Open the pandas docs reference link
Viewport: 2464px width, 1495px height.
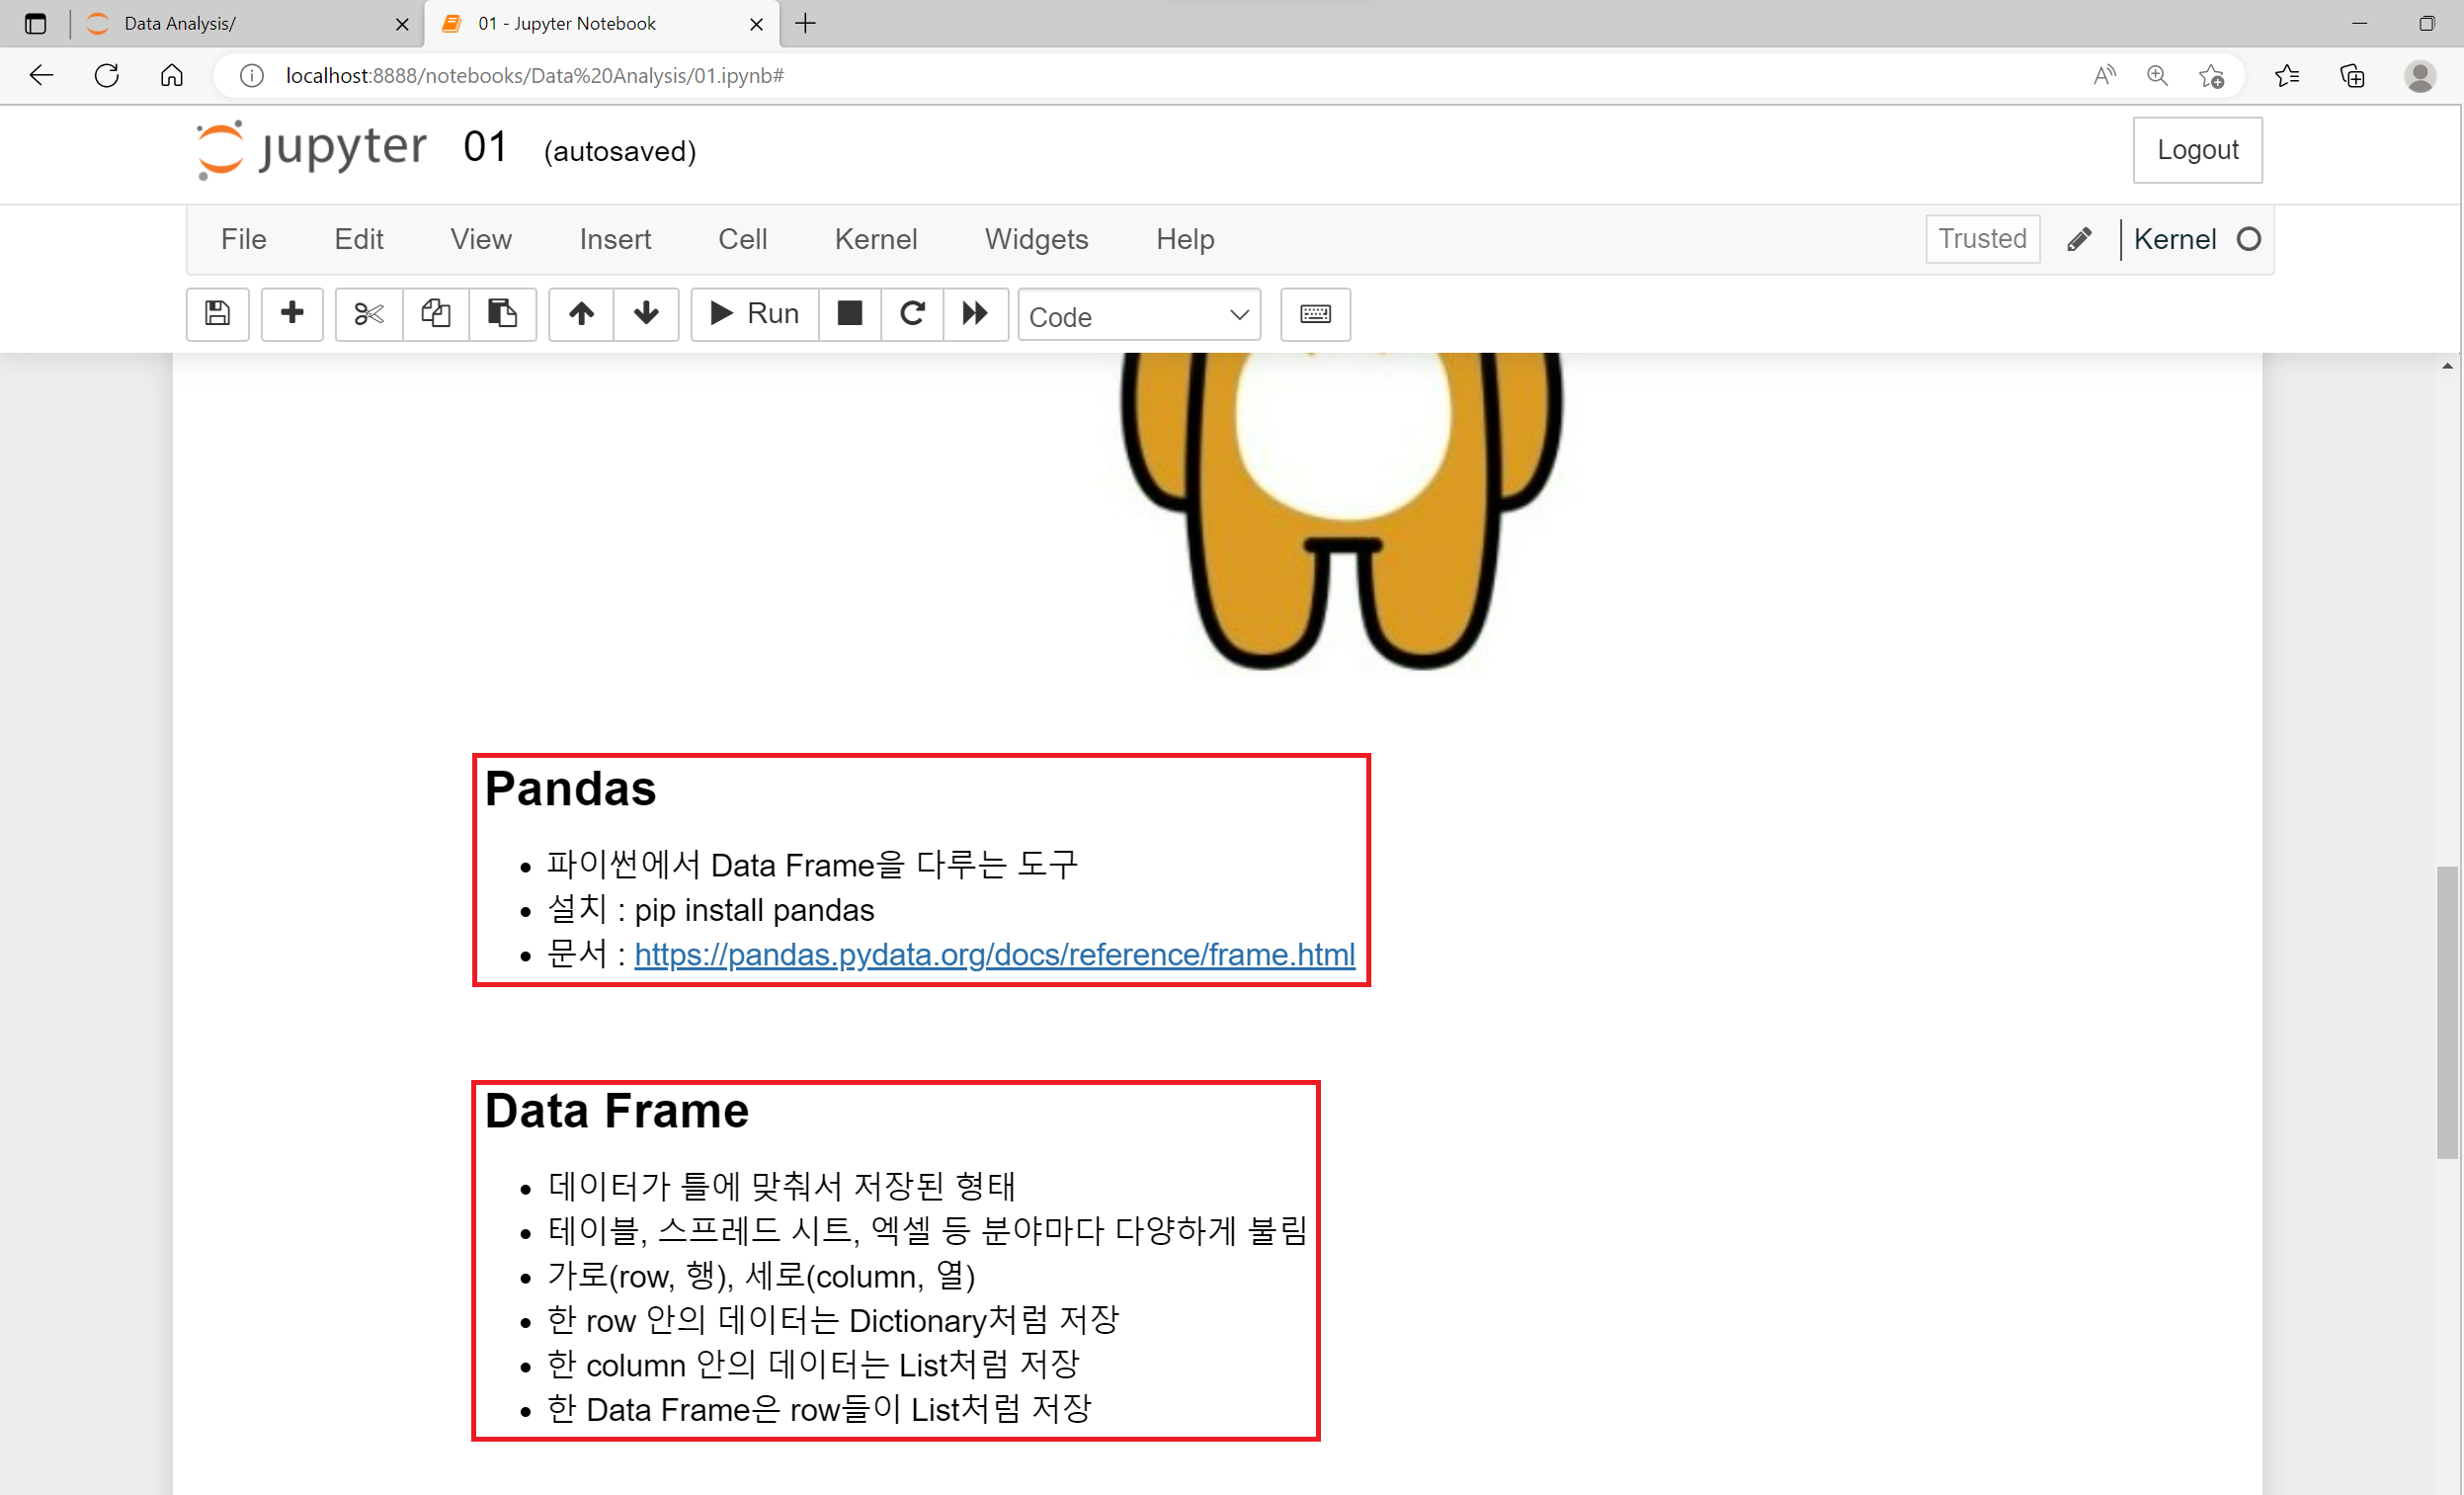(x=994, y=955)
